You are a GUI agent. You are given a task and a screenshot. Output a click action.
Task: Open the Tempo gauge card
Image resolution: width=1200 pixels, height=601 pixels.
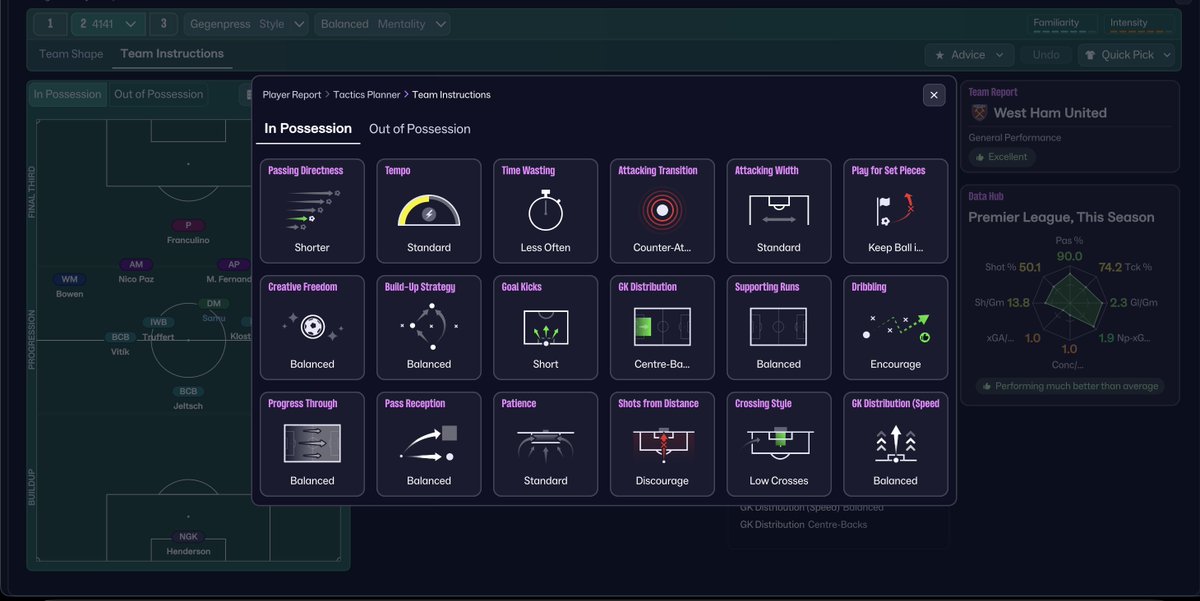pyautogui.click(x=429, y=210)
